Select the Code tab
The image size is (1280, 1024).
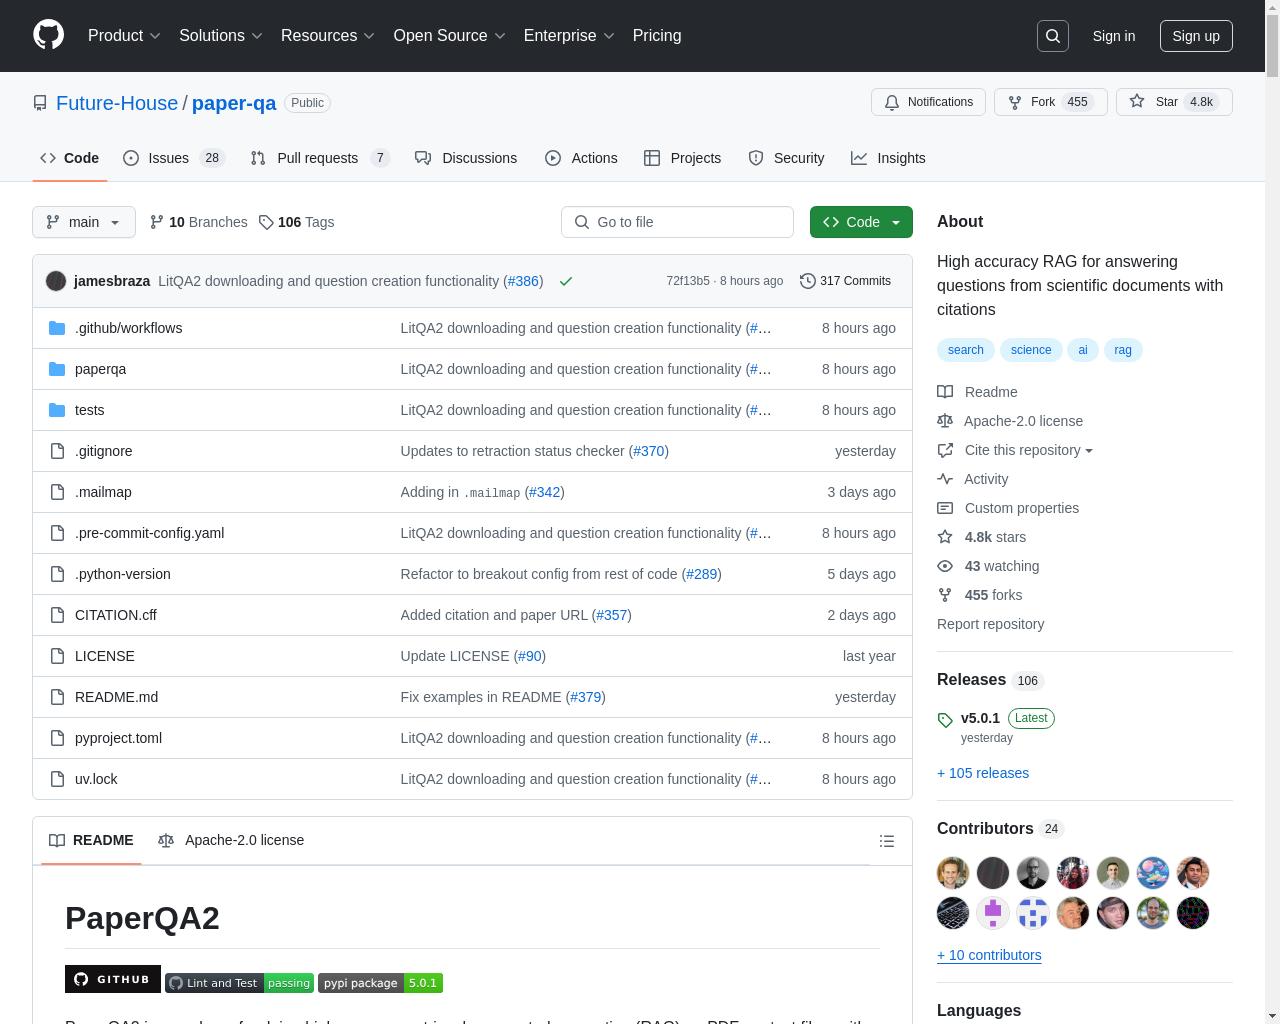coord(69,158)
